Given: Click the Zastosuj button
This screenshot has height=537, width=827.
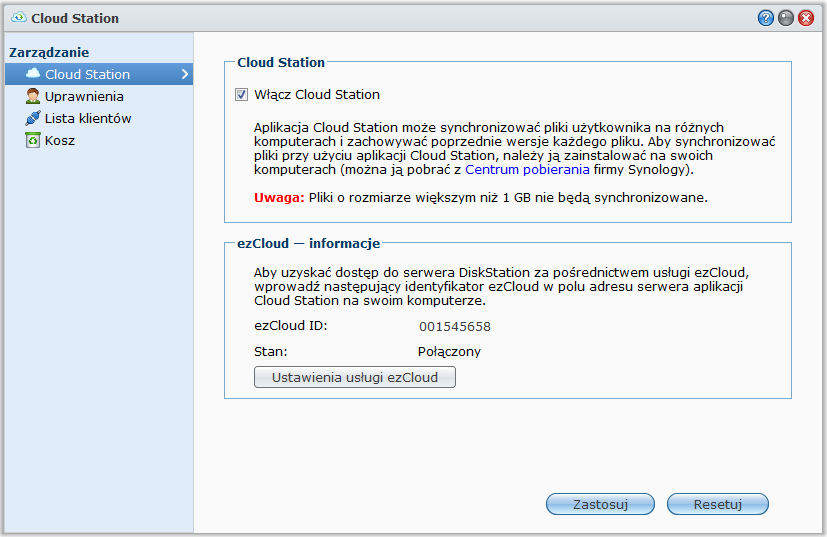Looking at the screenshot, I should coord(600,504).
